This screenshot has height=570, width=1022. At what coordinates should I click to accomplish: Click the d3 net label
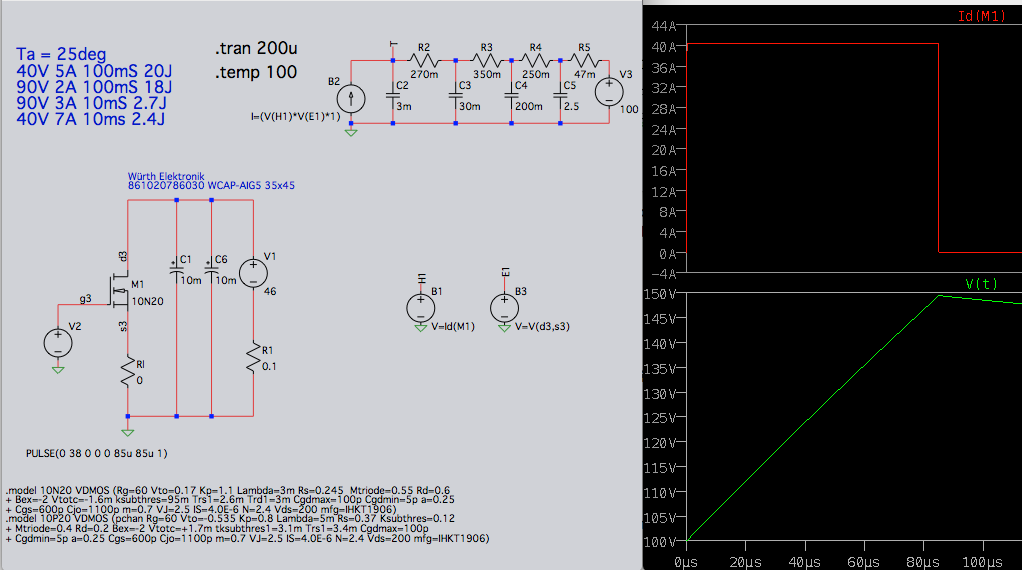click(123, 256)
